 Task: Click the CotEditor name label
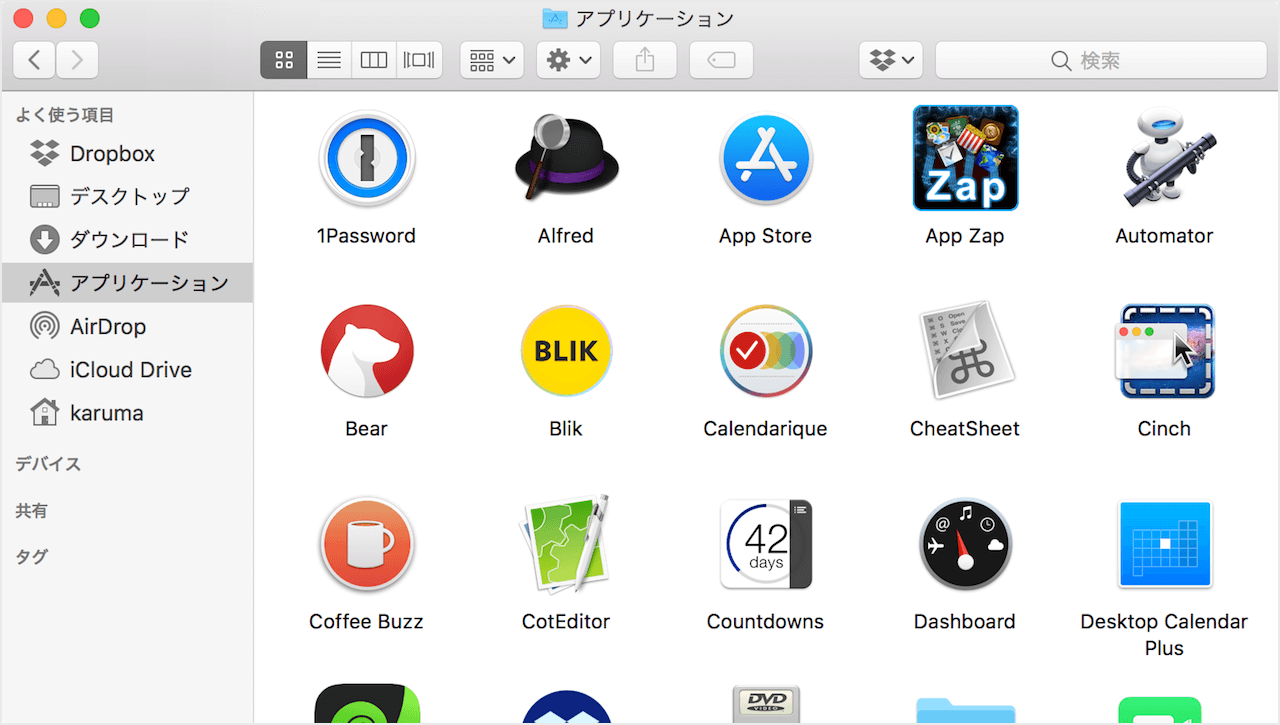(x=566, y=622)
